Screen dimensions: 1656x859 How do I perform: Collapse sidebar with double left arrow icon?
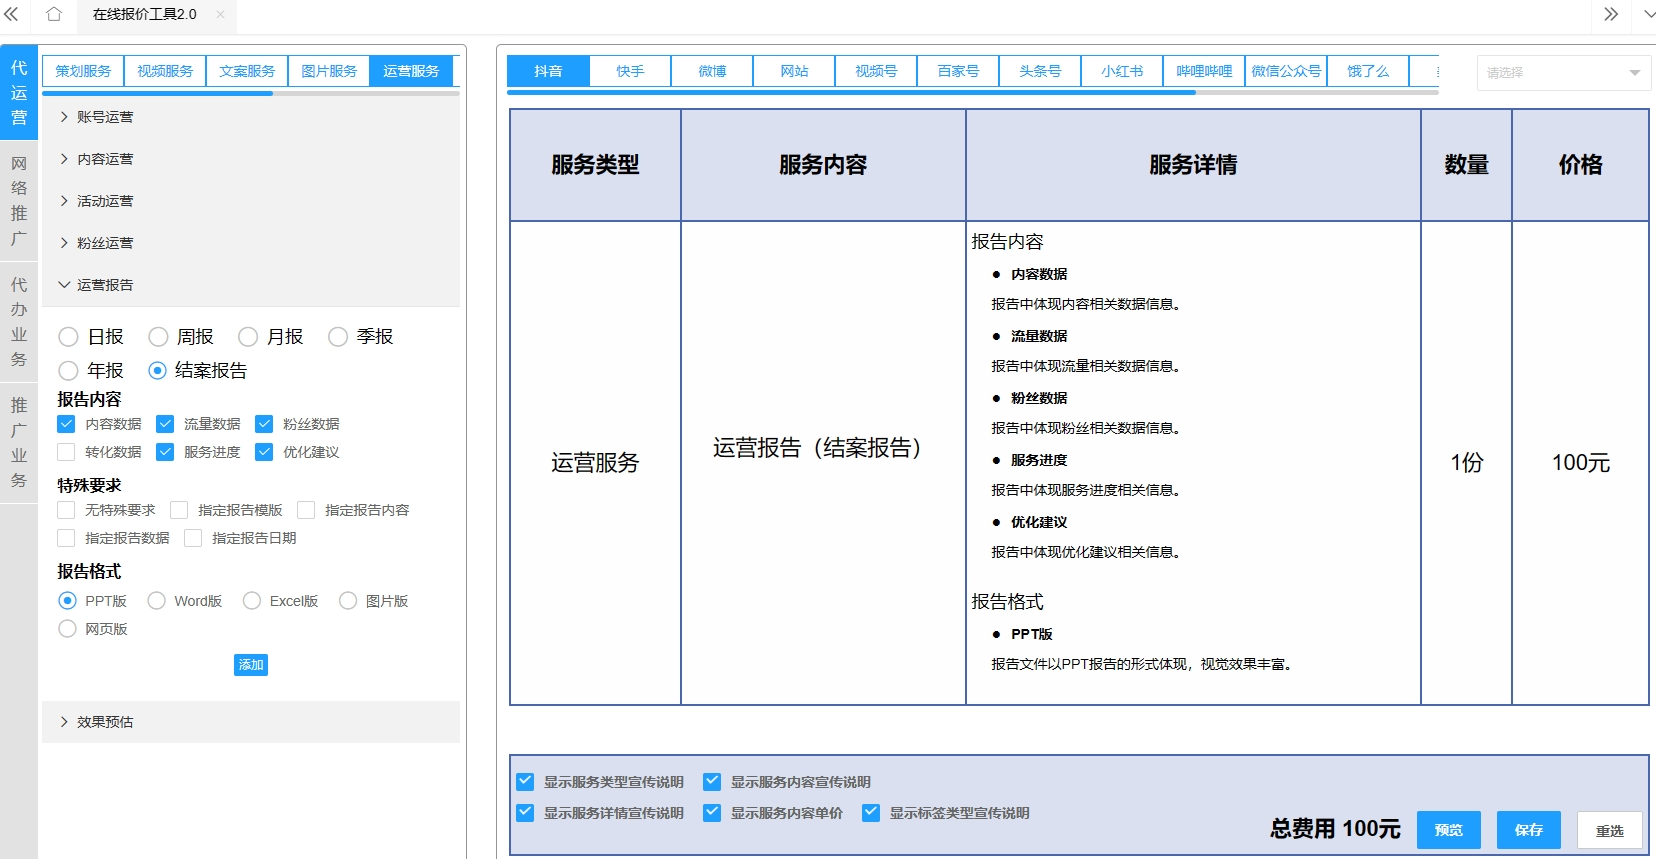12,14
